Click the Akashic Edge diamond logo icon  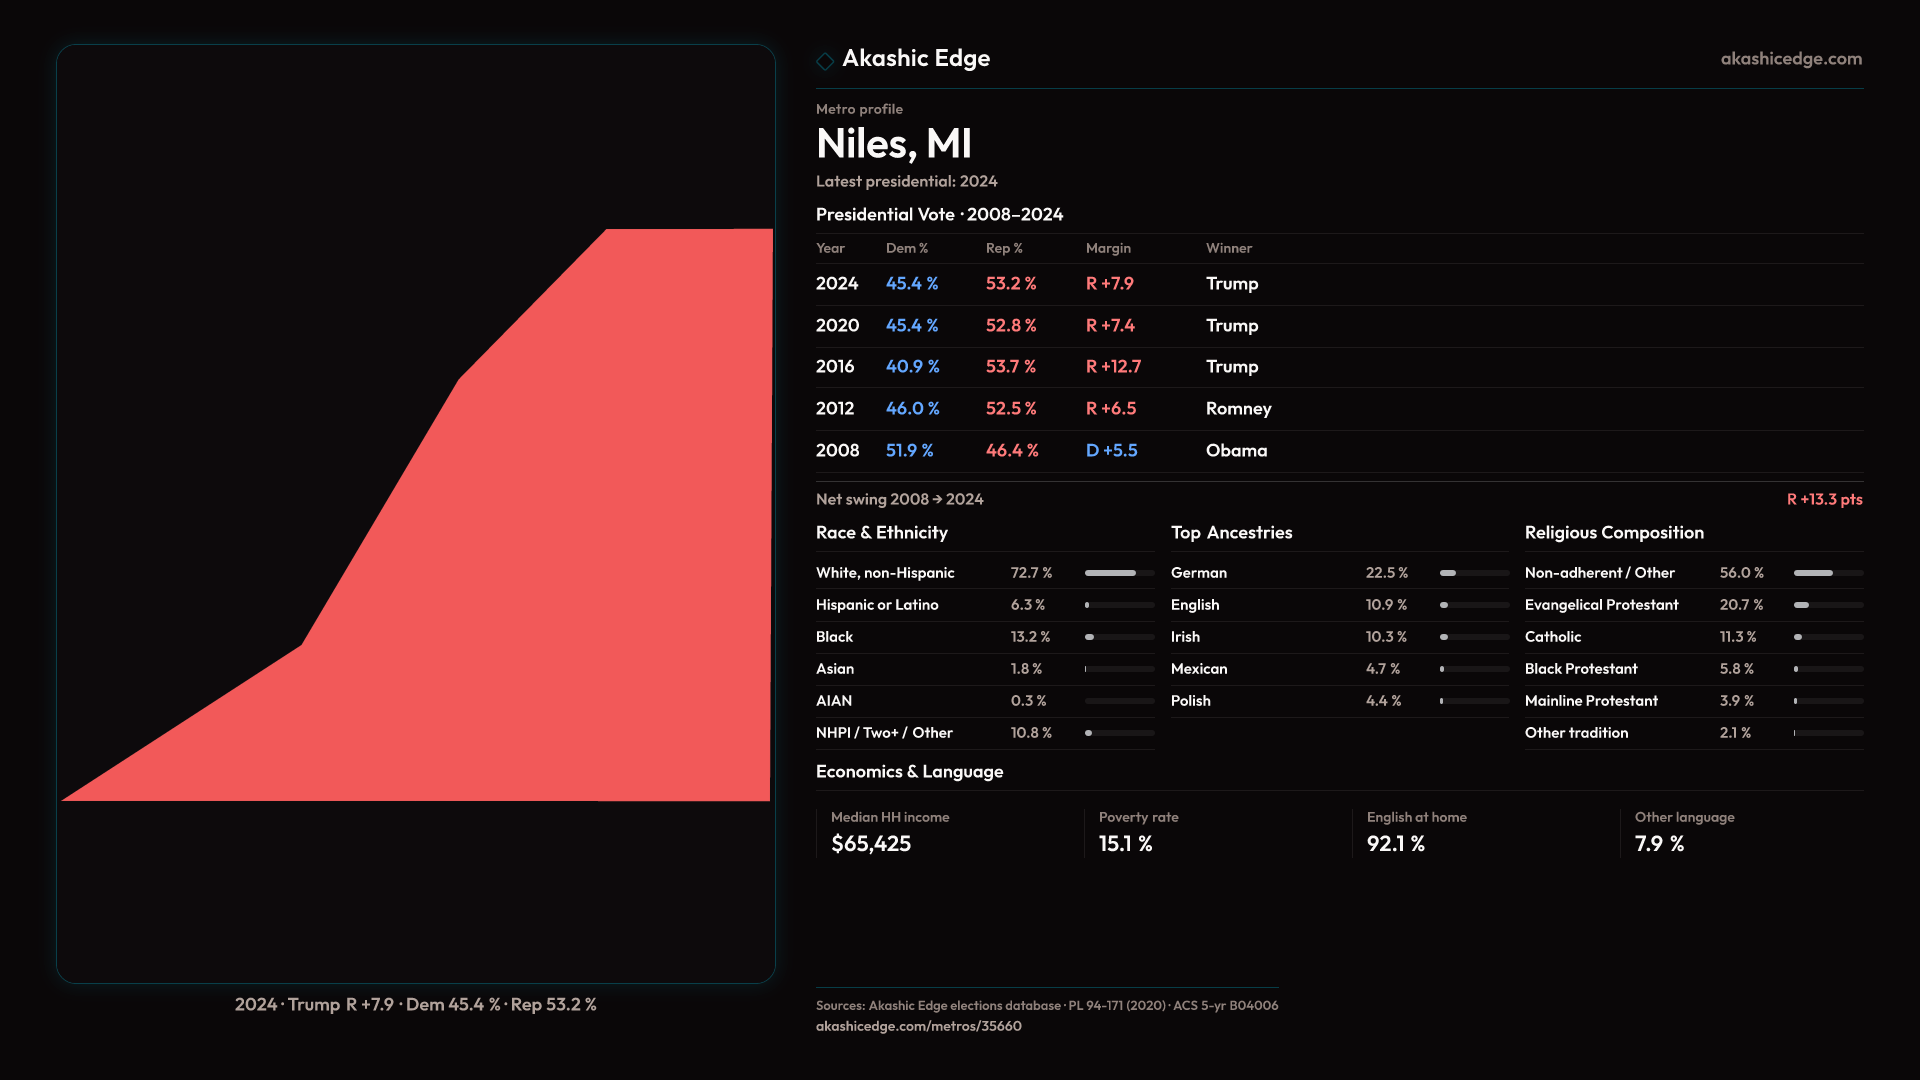825,61
